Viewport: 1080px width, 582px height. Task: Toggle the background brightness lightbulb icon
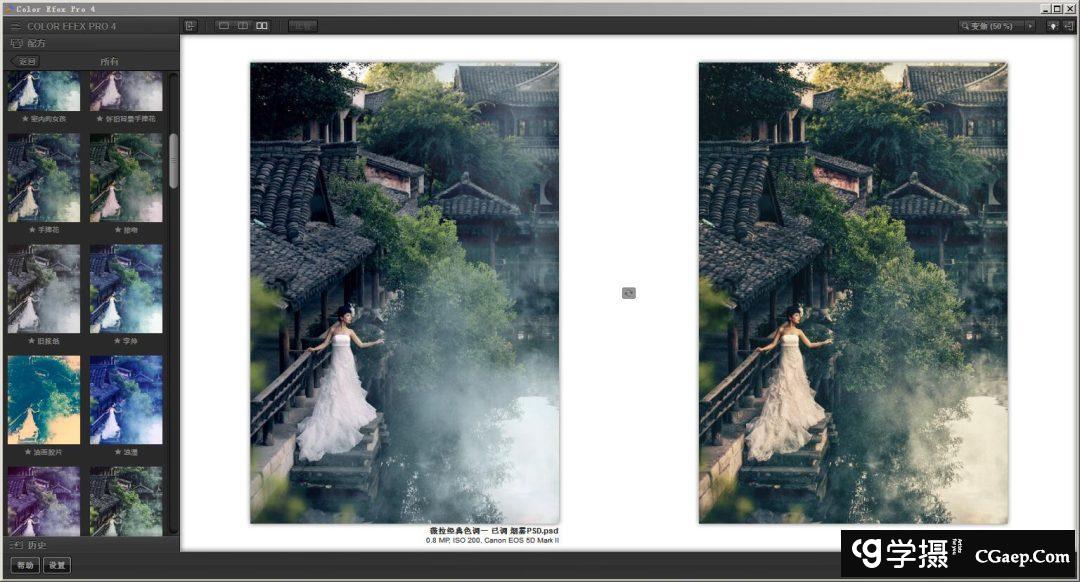coord(1052,26)
